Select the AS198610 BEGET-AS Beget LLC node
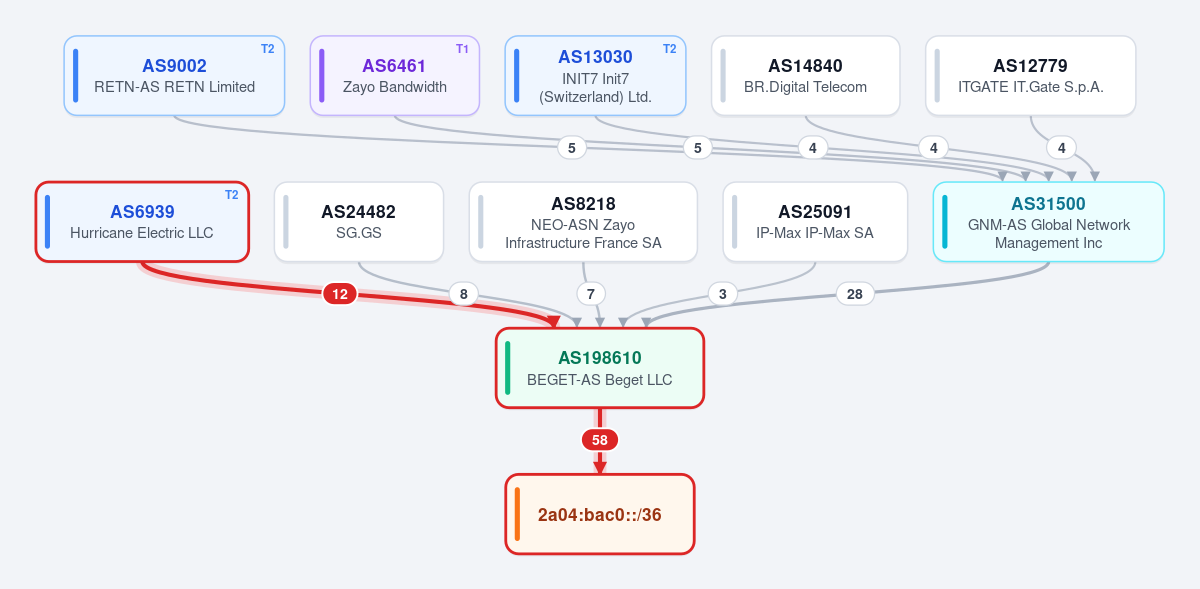Image resolution: width=1200 pixels, height=589 pixels. pos(600,368)
